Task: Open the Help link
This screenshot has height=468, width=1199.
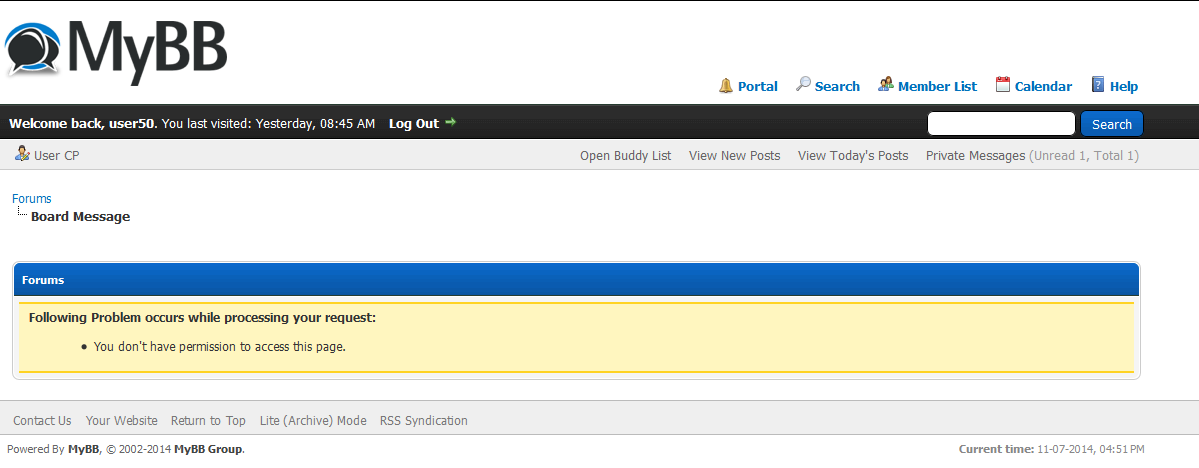Action: pos(1124,86)
